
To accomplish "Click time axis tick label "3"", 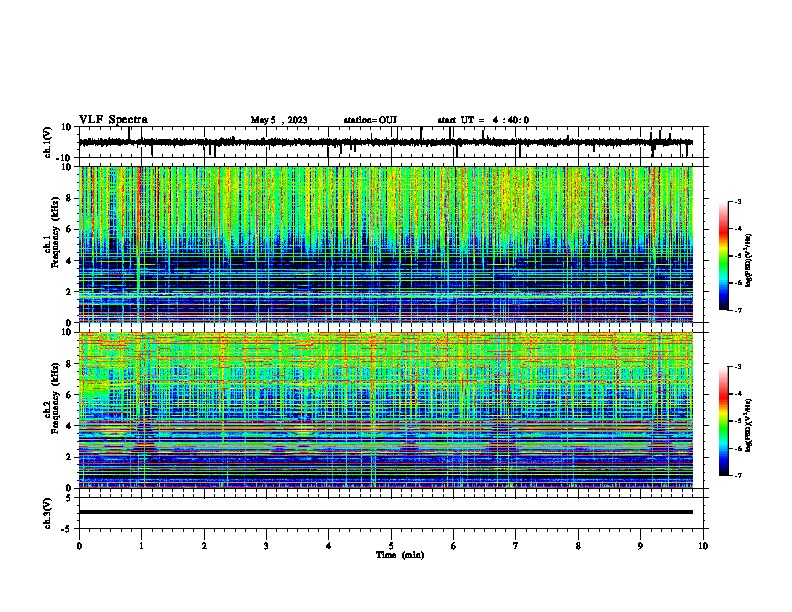I will click(266, 546).
